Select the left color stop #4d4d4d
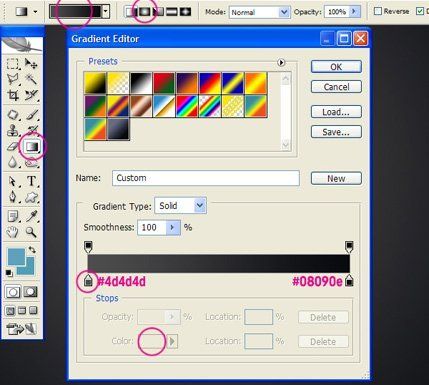Viewport: 429px width, 385px height. pos(88,281)
